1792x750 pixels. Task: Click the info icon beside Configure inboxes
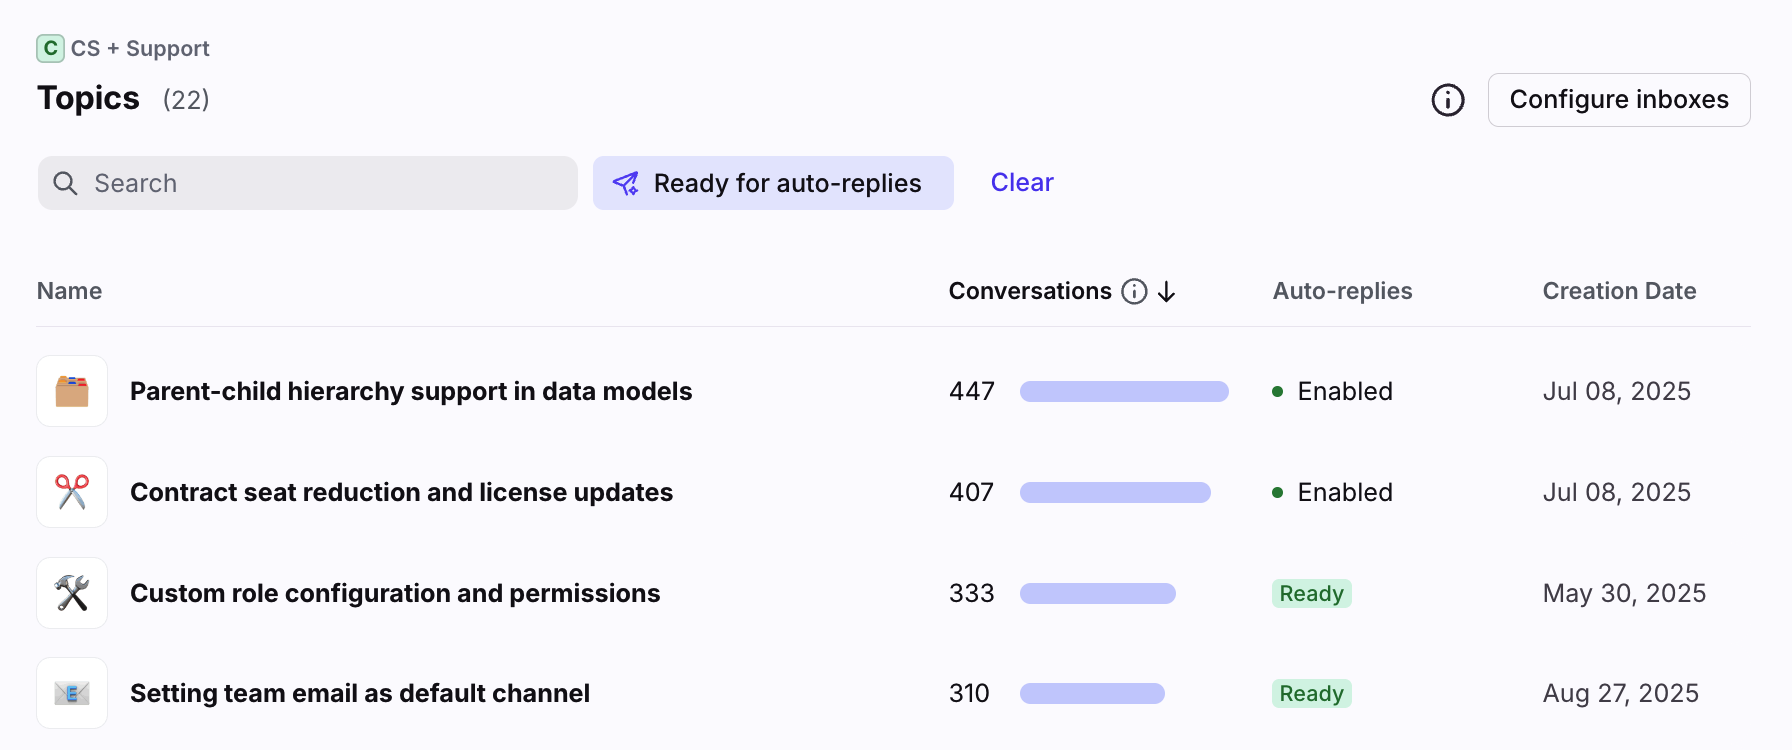click(x=1447, y=100)
